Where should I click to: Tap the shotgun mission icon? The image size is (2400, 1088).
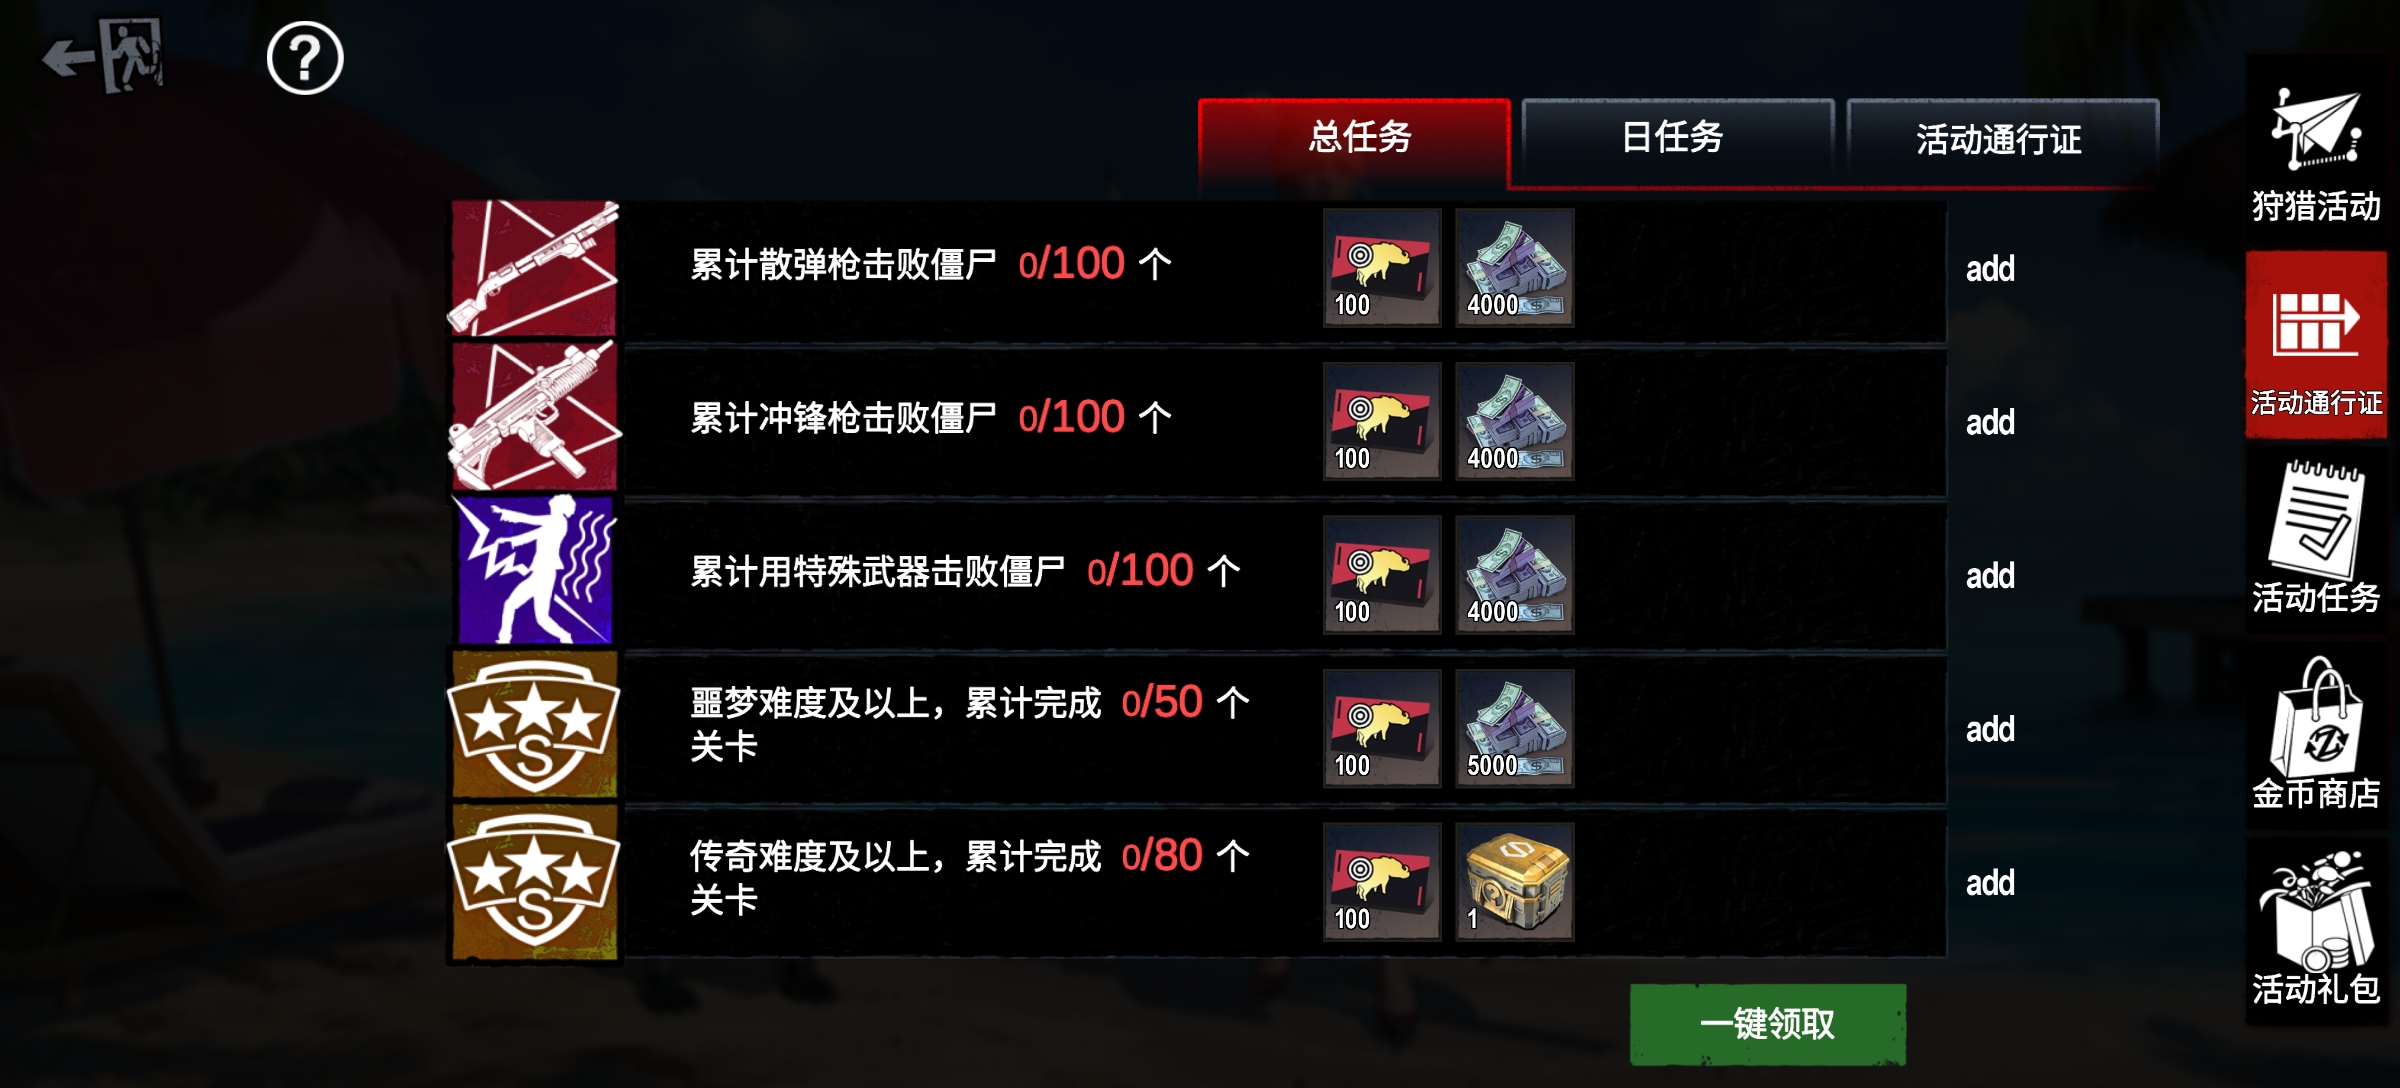[535, 268]
